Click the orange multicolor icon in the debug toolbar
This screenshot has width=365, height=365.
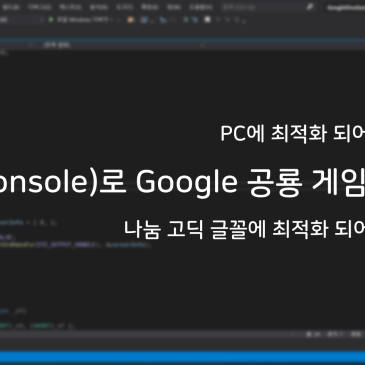pos(131,20)
